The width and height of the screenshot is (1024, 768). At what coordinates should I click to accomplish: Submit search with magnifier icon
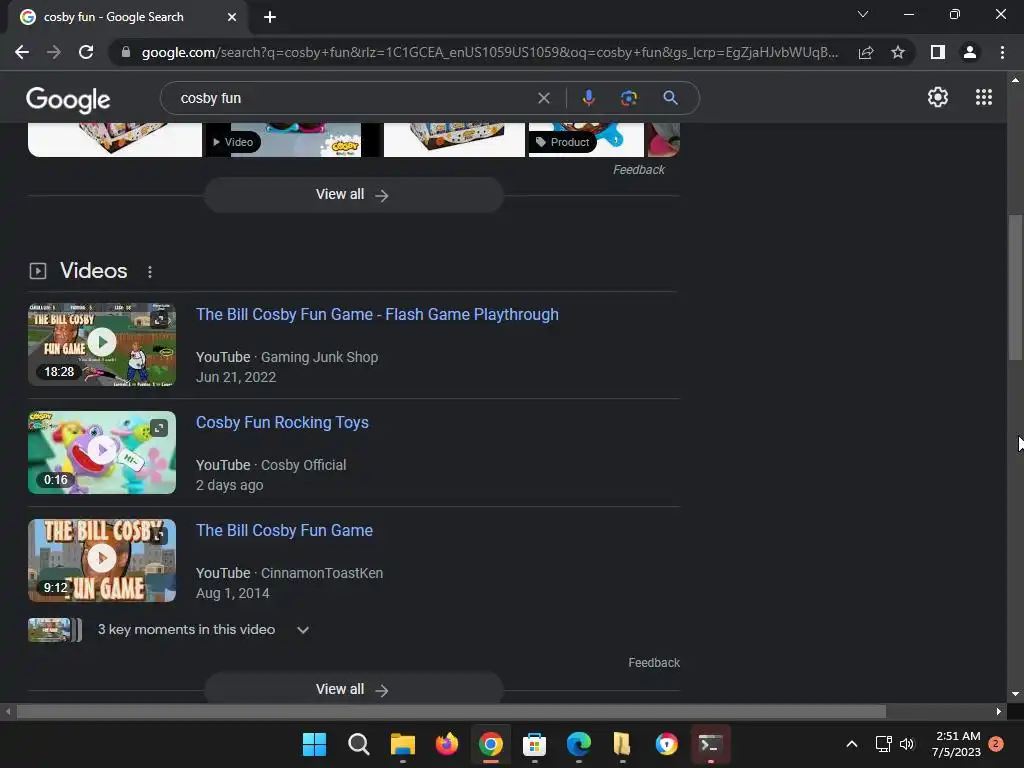tap(670, 98)
